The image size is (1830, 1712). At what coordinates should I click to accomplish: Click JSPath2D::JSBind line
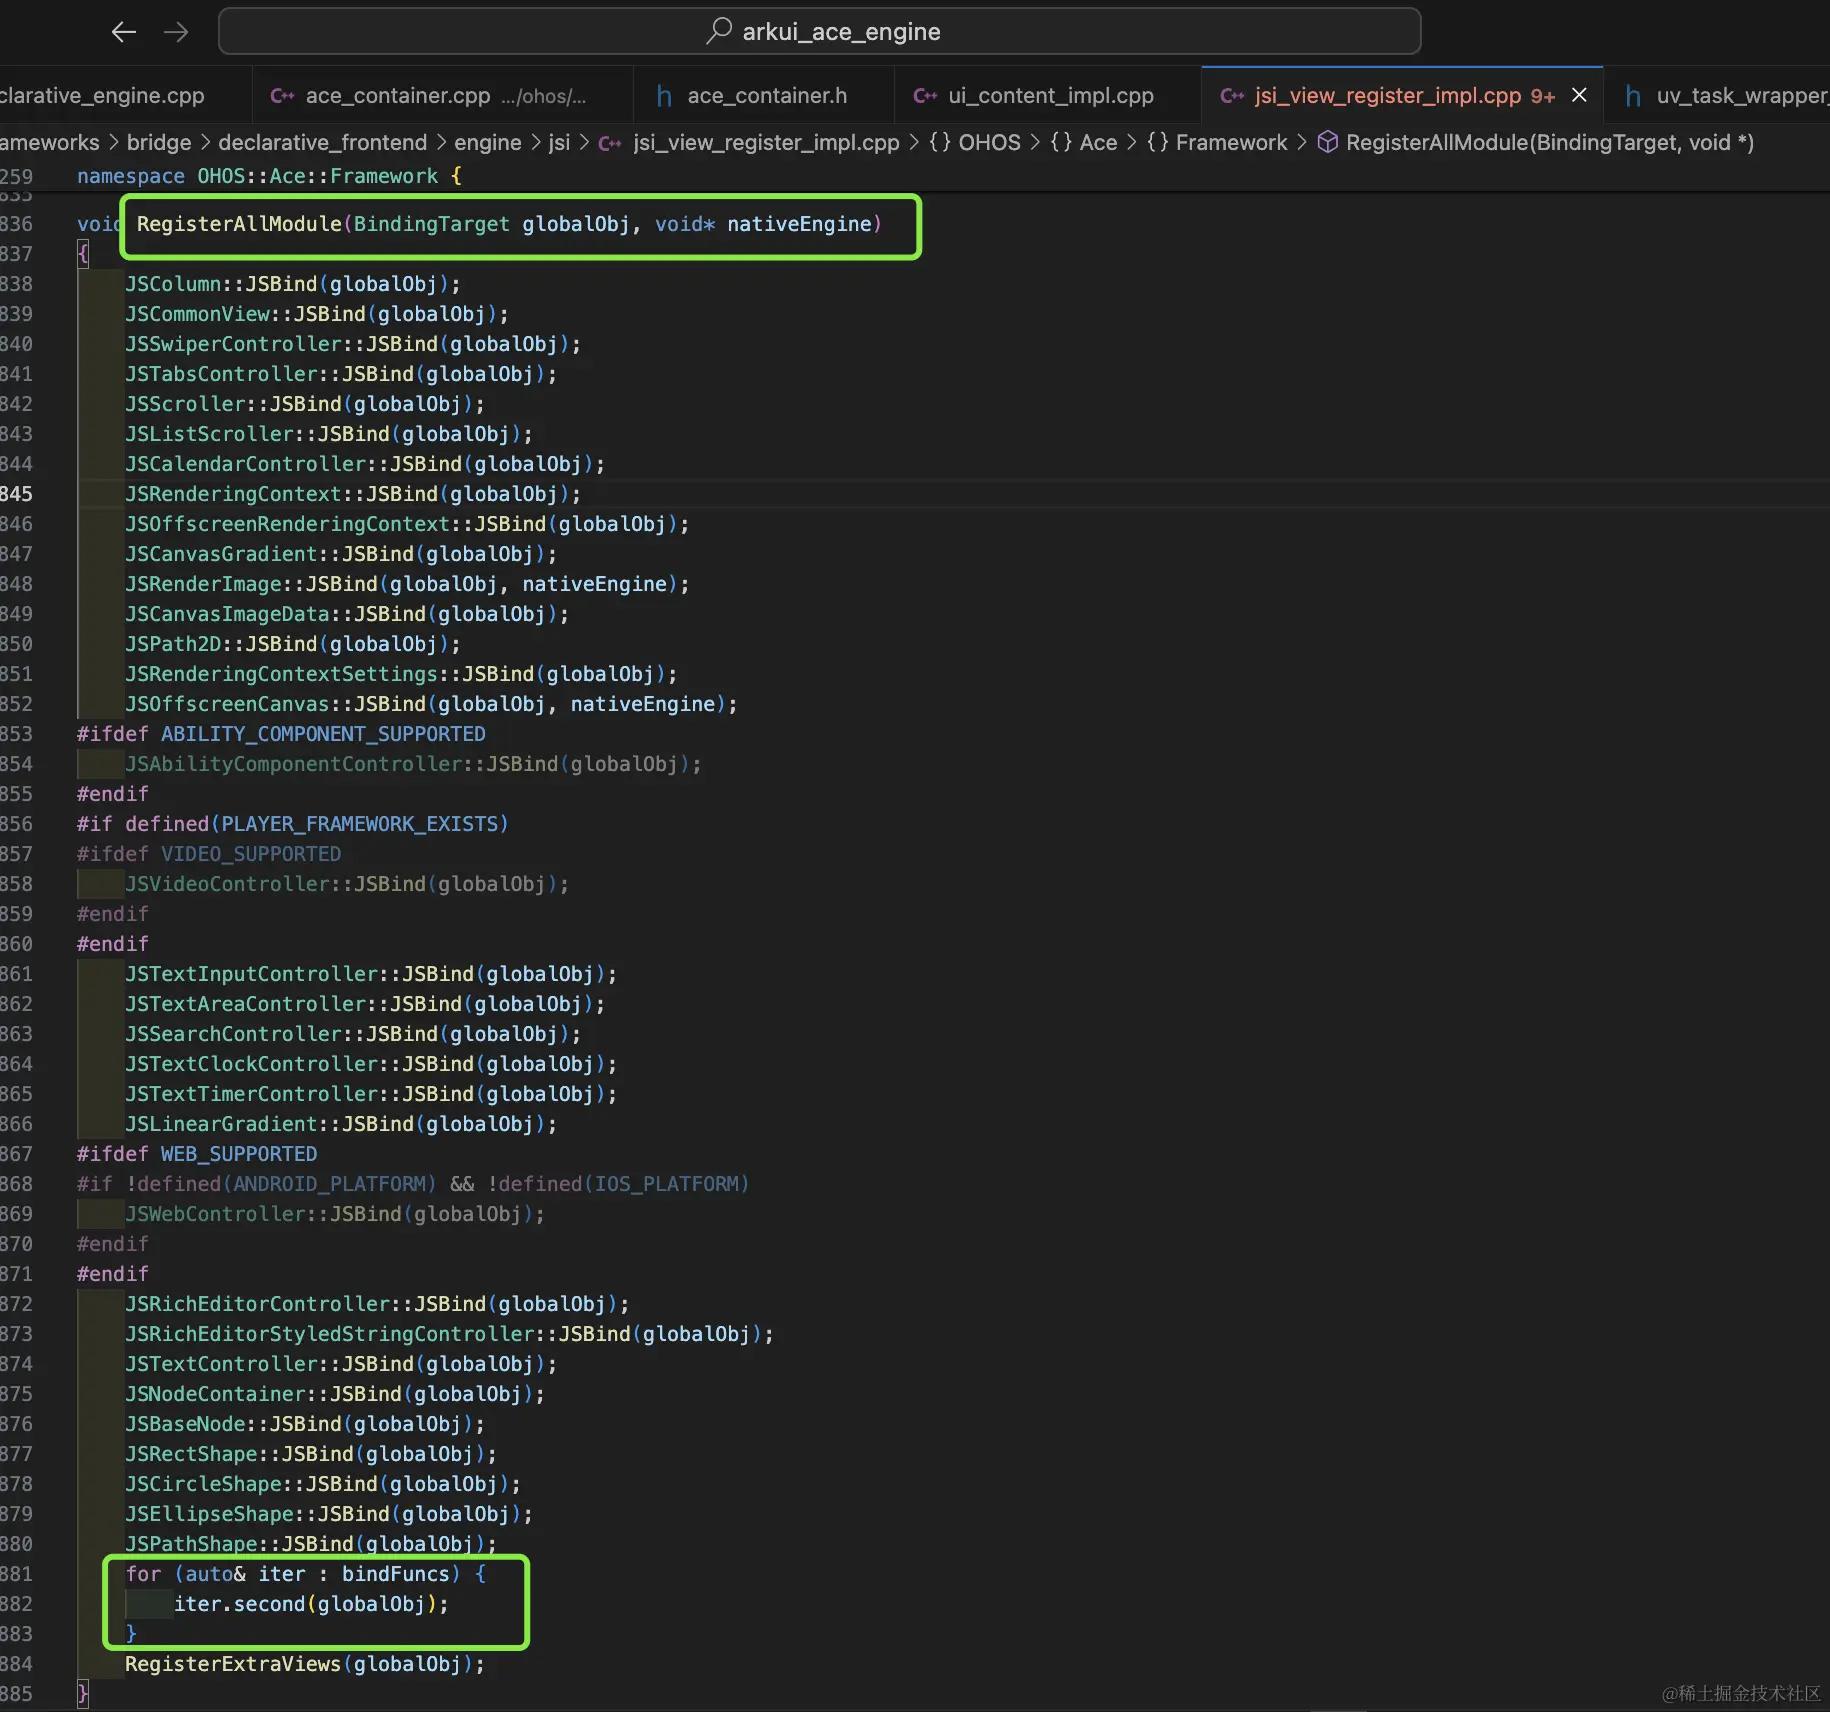pyautogui.click(x=292, y=644)
